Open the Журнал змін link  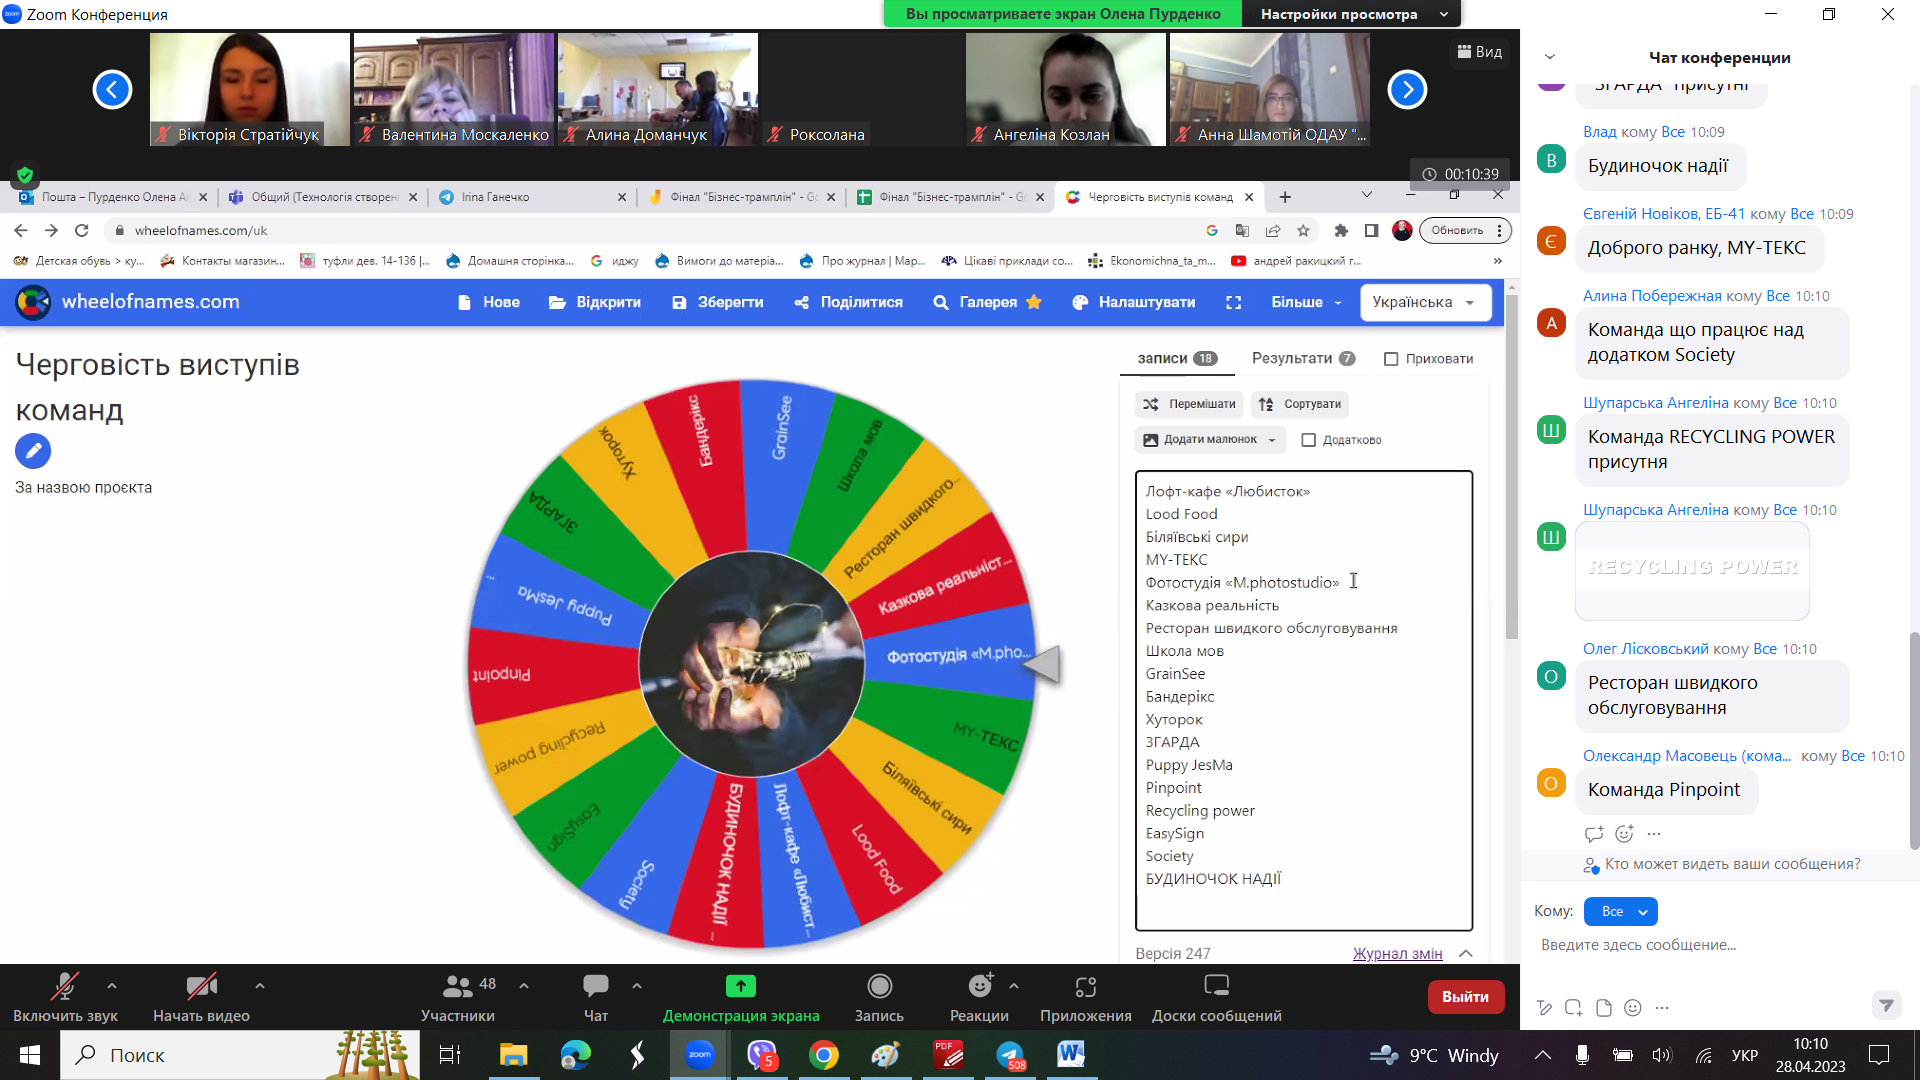pyautogui.click(x=1397, y=954)
